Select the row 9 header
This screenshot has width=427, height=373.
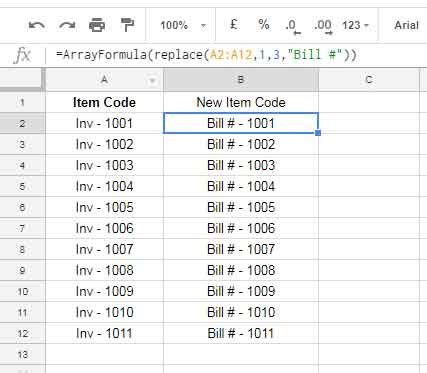(22, 270)
